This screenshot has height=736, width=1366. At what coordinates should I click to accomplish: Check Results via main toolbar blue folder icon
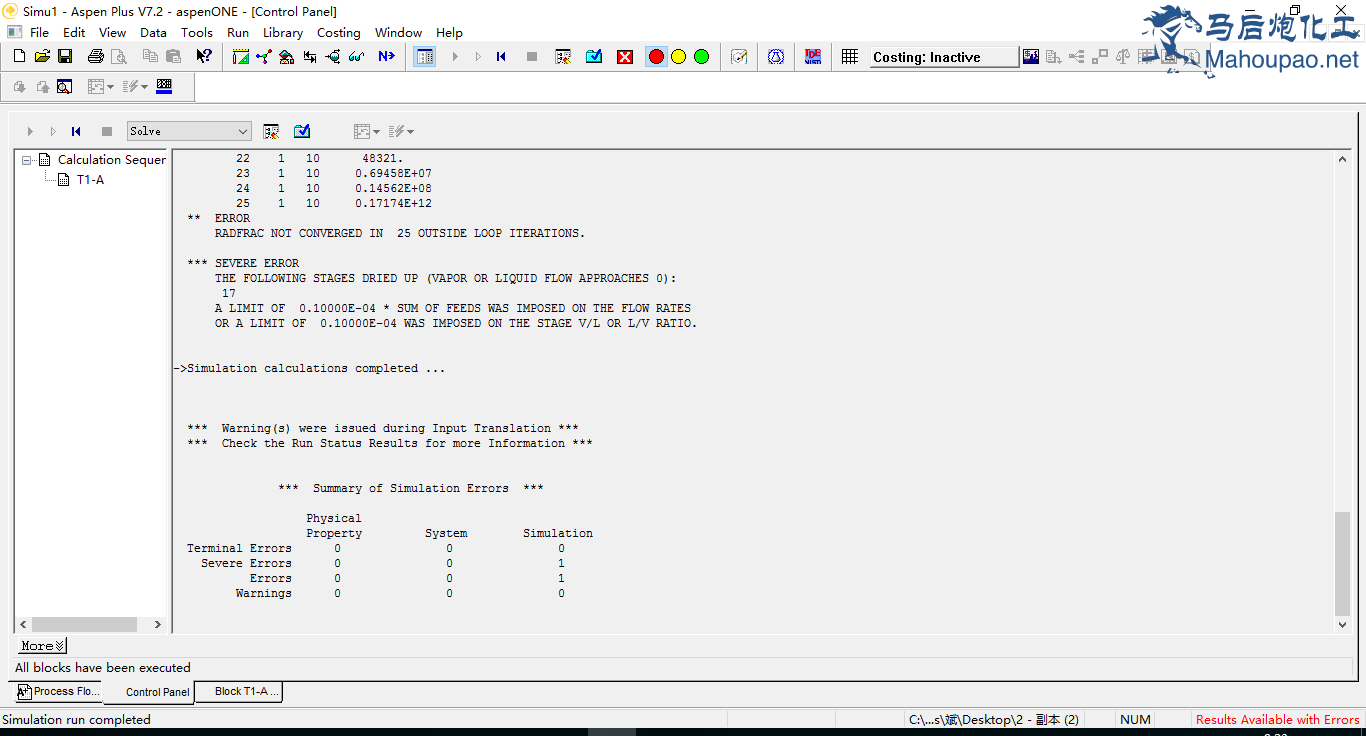(594, 57)
